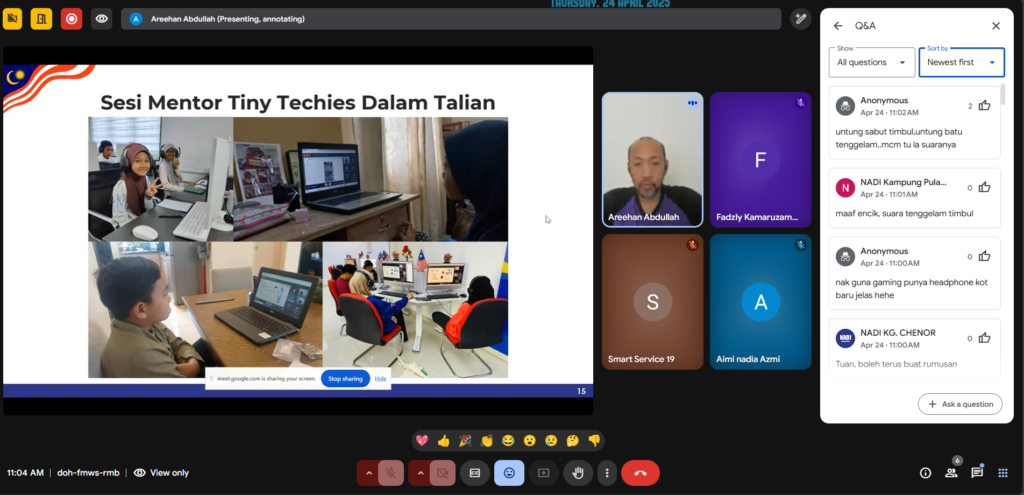Toggle the muted microphone button
Viewport: 1024px width, 495px height.
pyautogui.click(x=391, y=473)
